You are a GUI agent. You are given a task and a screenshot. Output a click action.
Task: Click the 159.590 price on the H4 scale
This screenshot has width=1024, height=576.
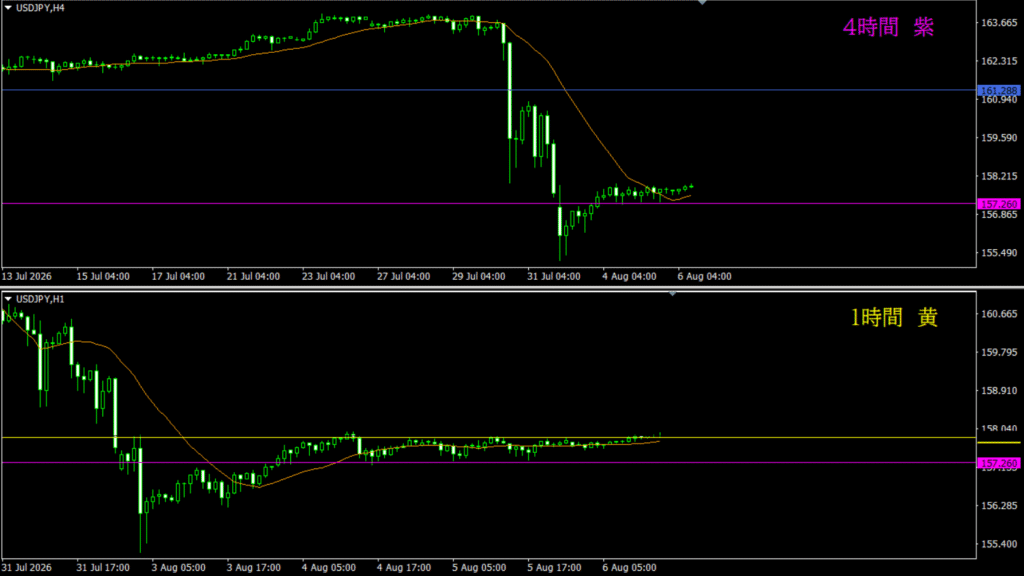point(999,138)
